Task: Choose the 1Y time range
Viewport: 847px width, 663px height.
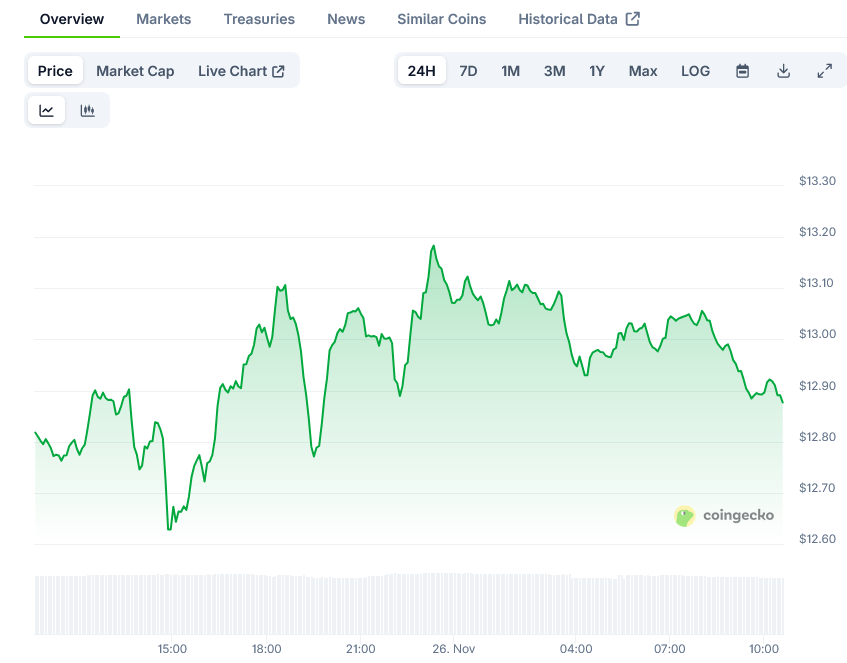Action: click(x=597, y=71)
